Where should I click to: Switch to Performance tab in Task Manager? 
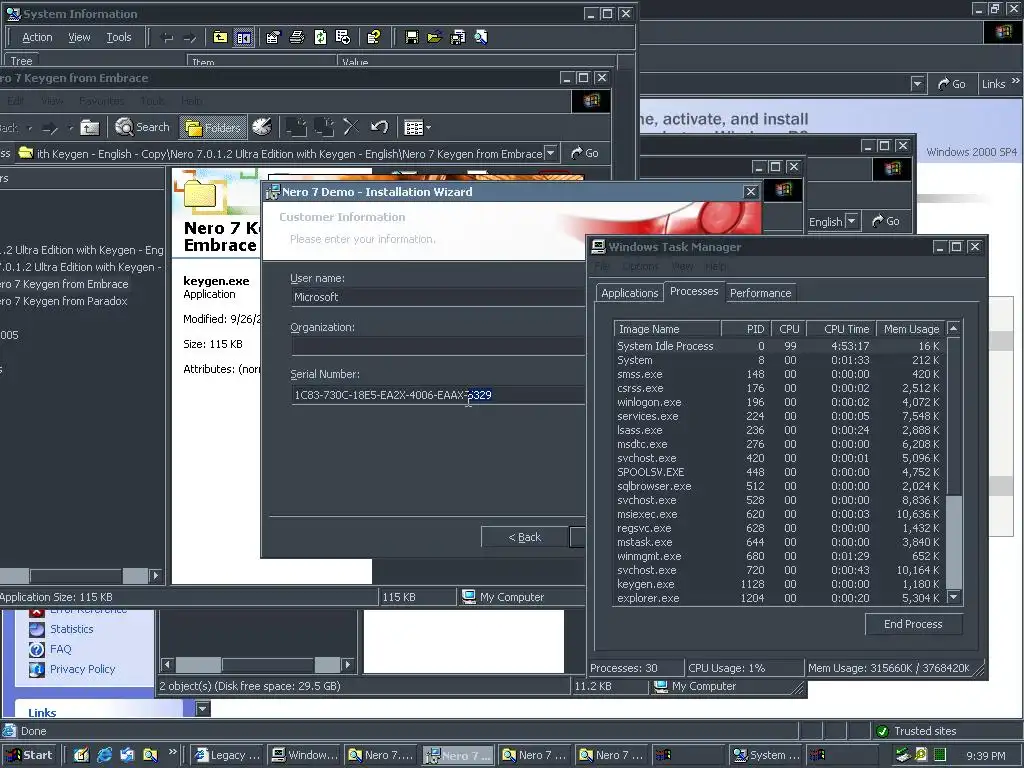760,293
